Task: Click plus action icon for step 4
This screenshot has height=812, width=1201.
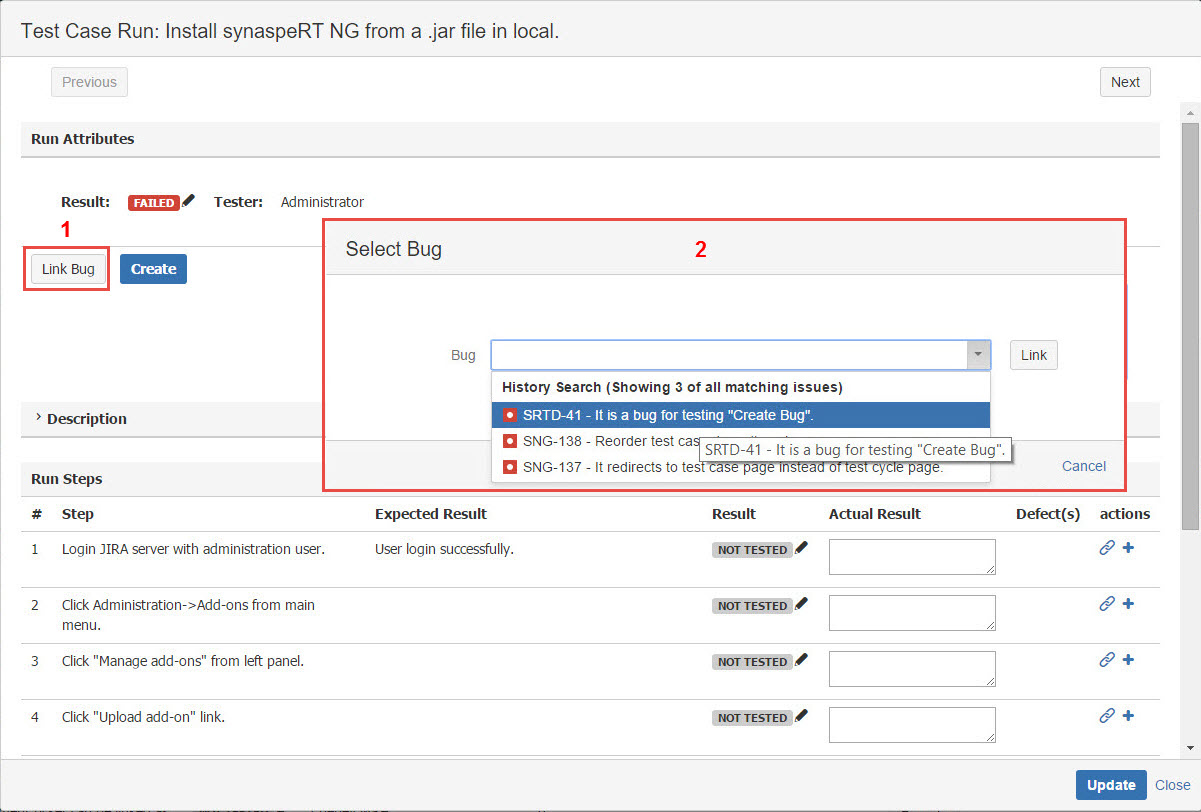Action: [x=1128, y=716]
